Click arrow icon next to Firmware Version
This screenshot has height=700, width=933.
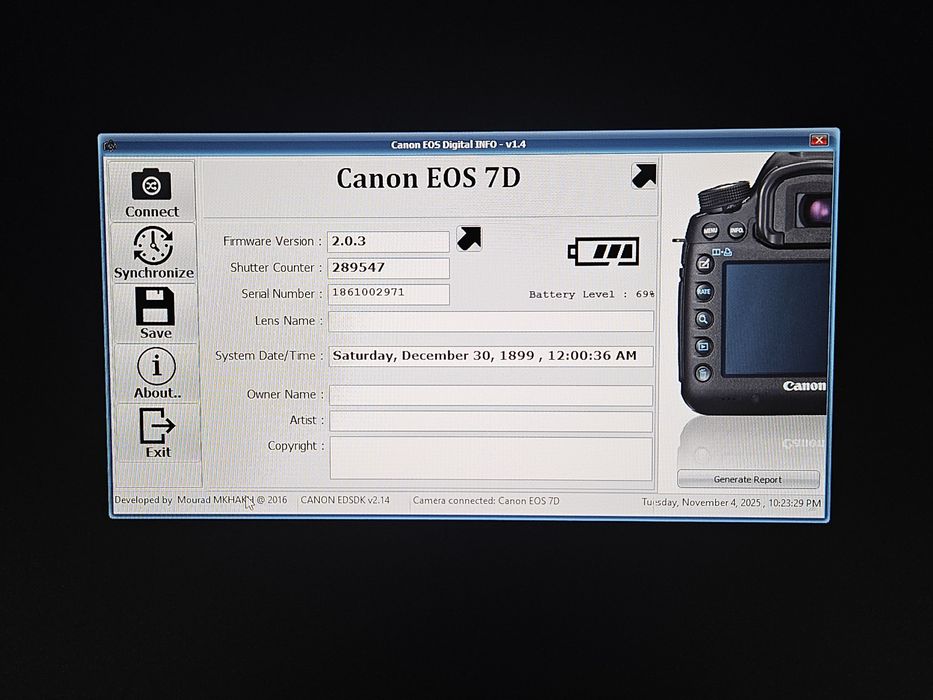pyautogui.click(x=469, y=239)
